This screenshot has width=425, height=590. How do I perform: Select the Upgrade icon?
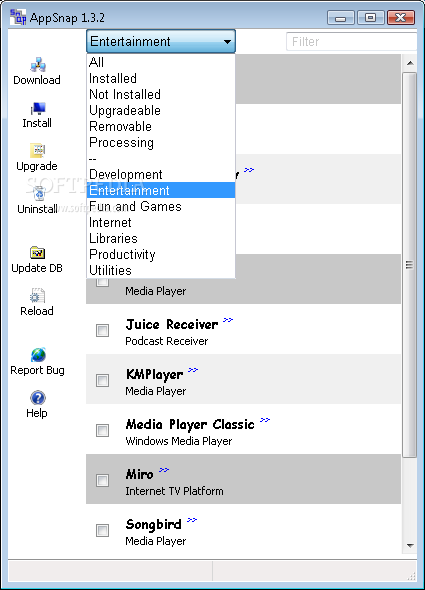pos(38,151)
